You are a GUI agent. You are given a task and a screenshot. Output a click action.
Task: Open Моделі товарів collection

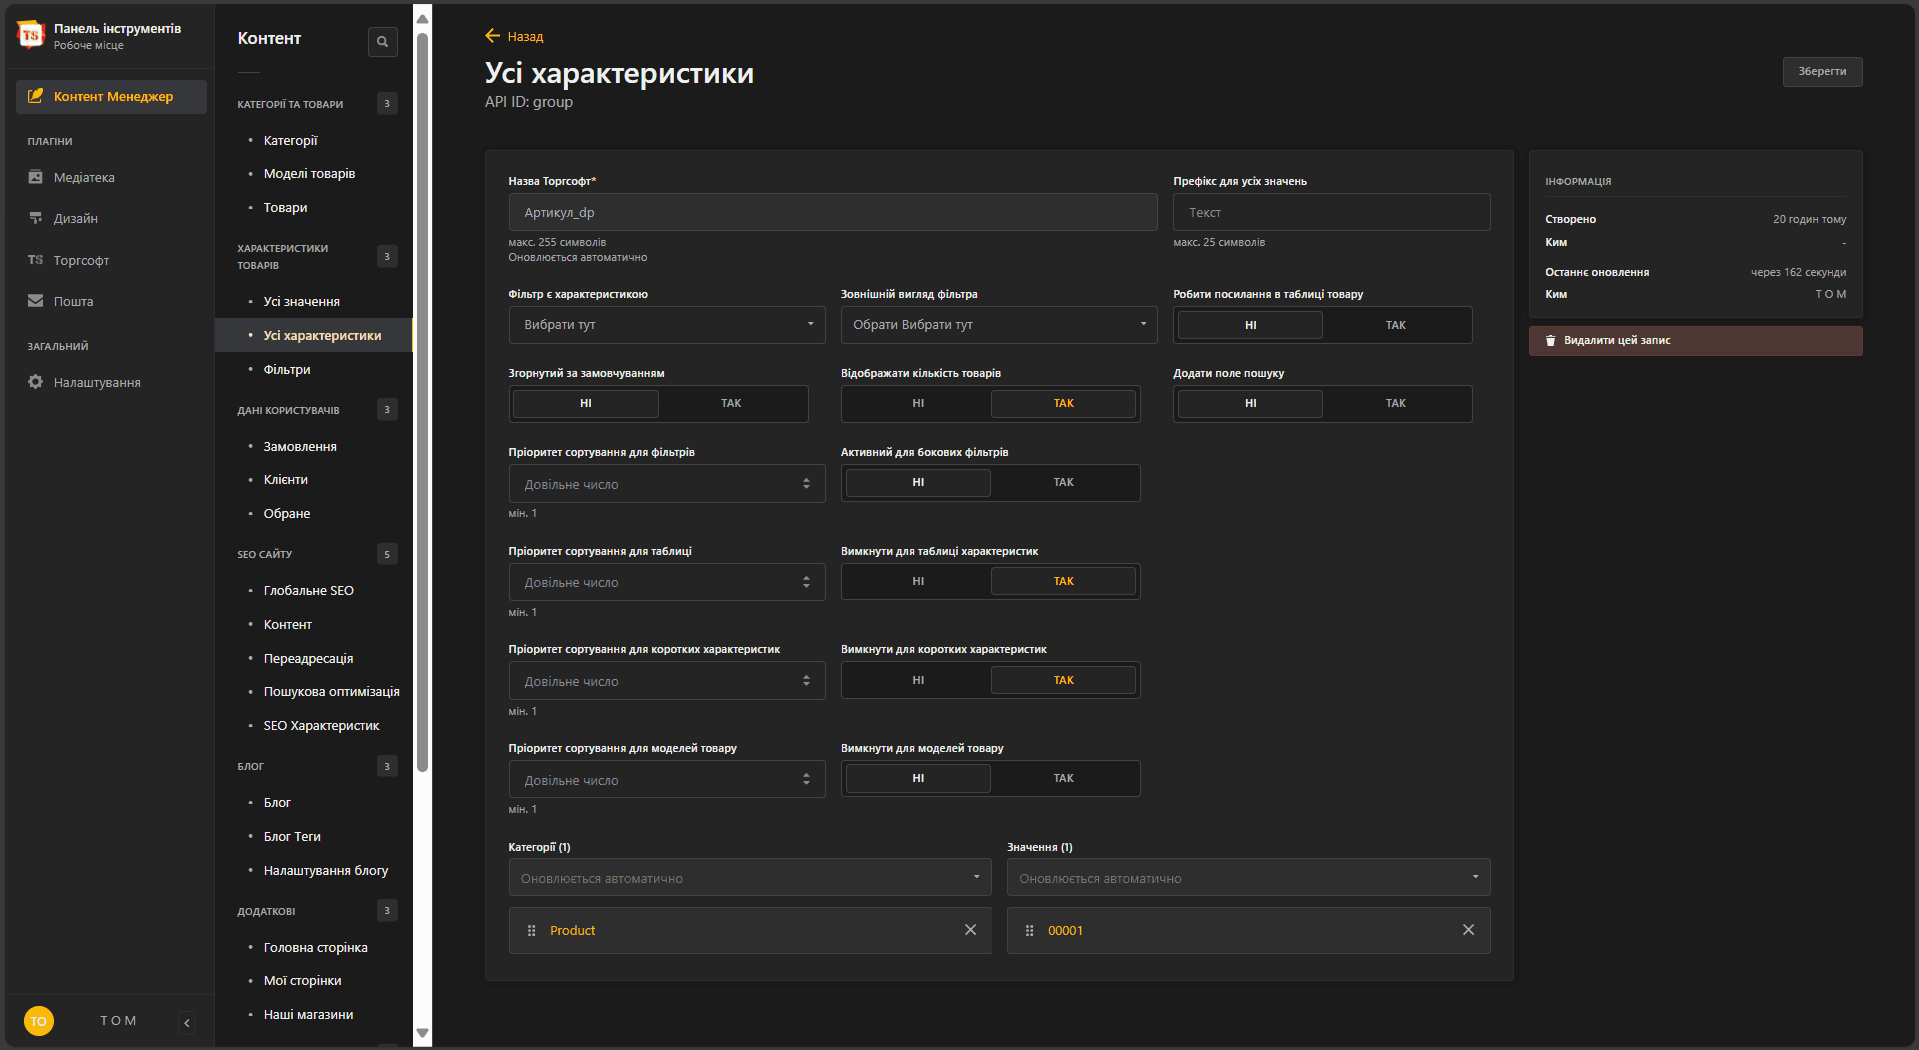click(309, 174)
